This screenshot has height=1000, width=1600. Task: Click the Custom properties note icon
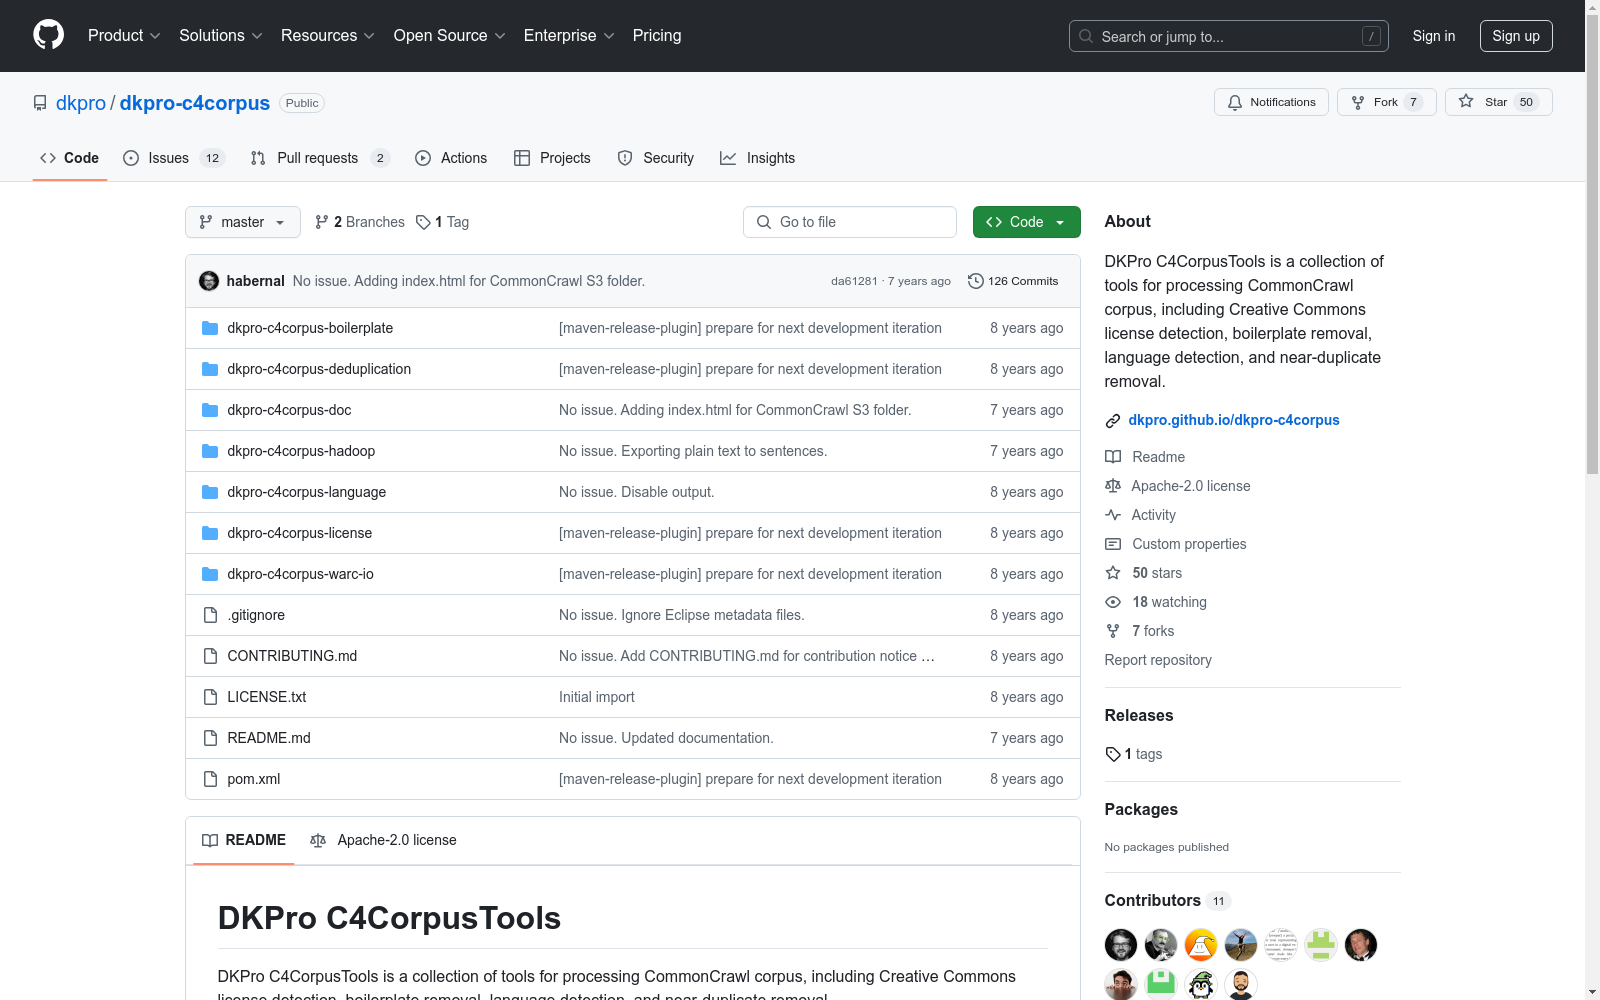pos(1113,544)
